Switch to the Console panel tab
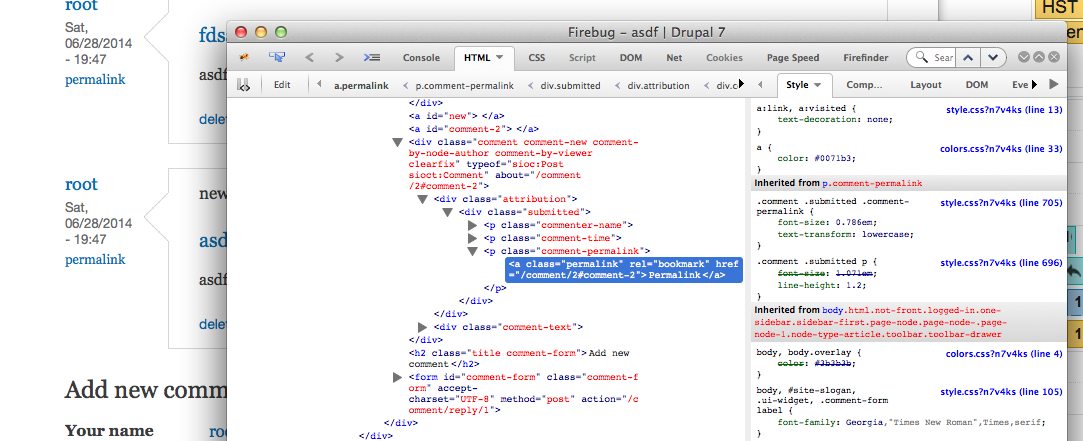1083x441 pixels. (x=421, y=58)
